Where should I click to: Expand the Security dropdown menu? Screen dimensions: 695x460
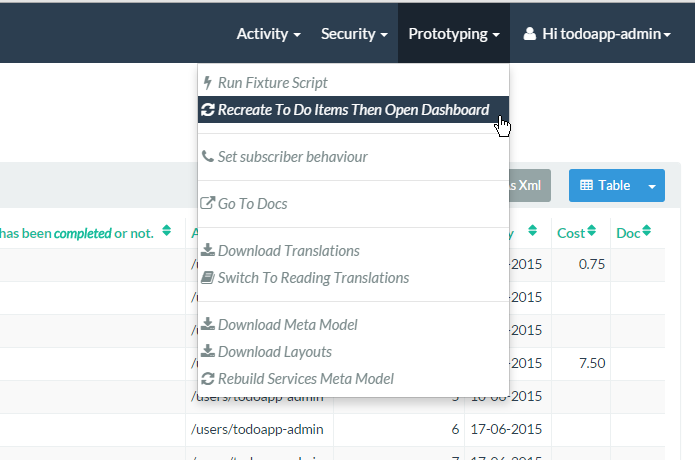pos(354,34)
